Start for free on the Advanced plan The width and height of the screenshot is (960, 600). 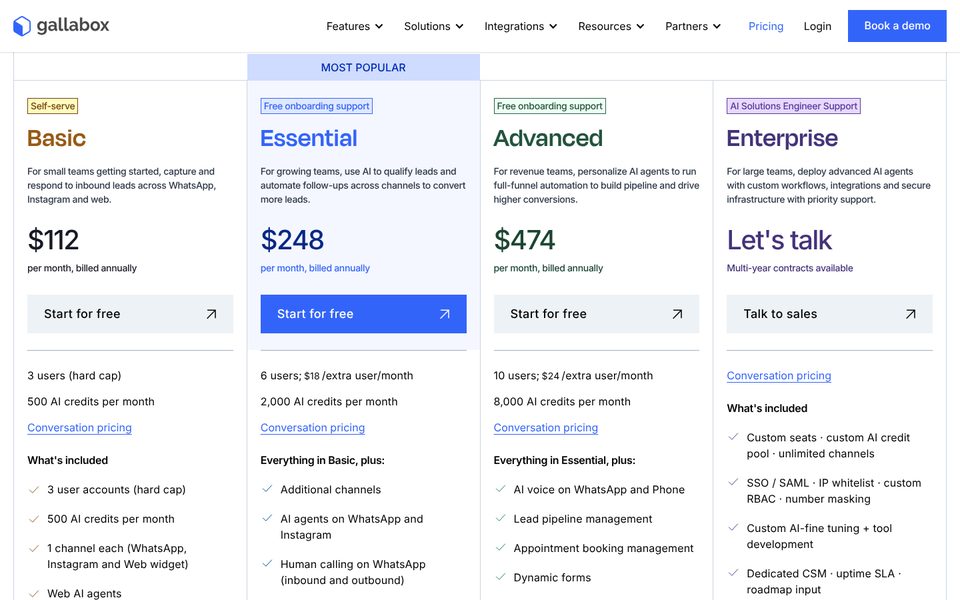click(x=596, y=314)
